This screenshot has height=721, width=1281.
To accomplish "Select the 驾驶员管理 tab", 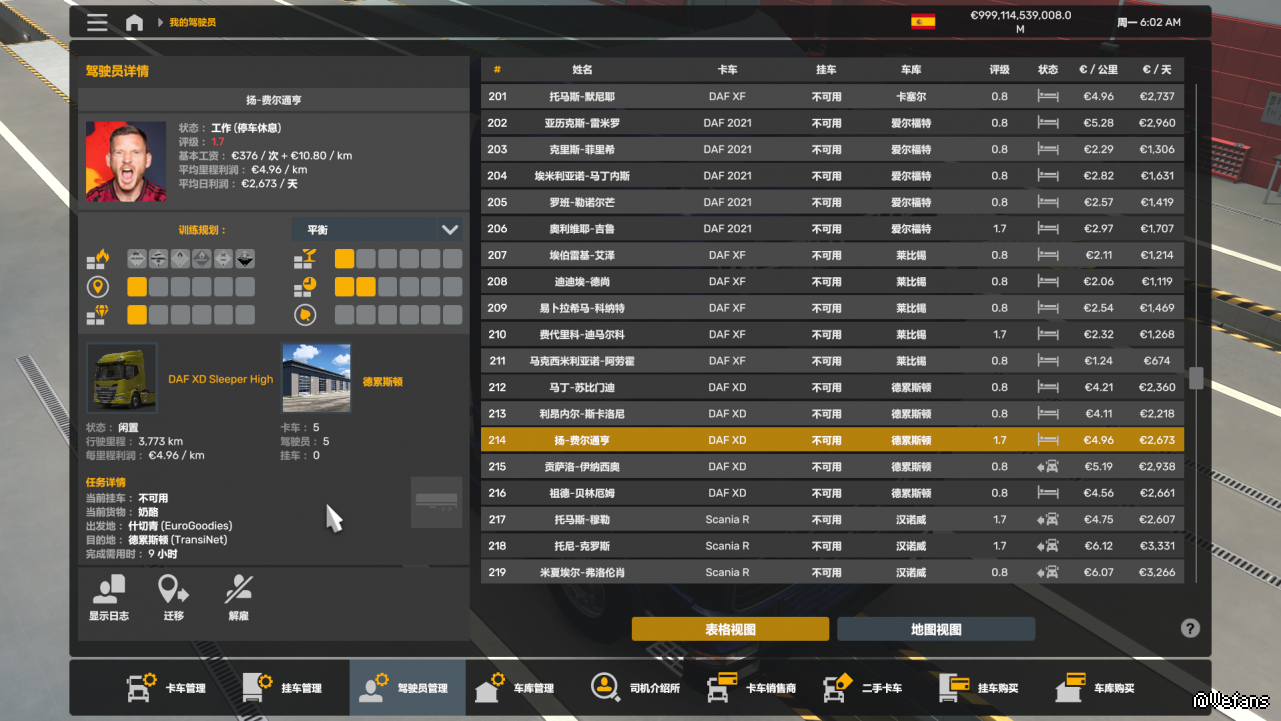I will tap(407, 688).
